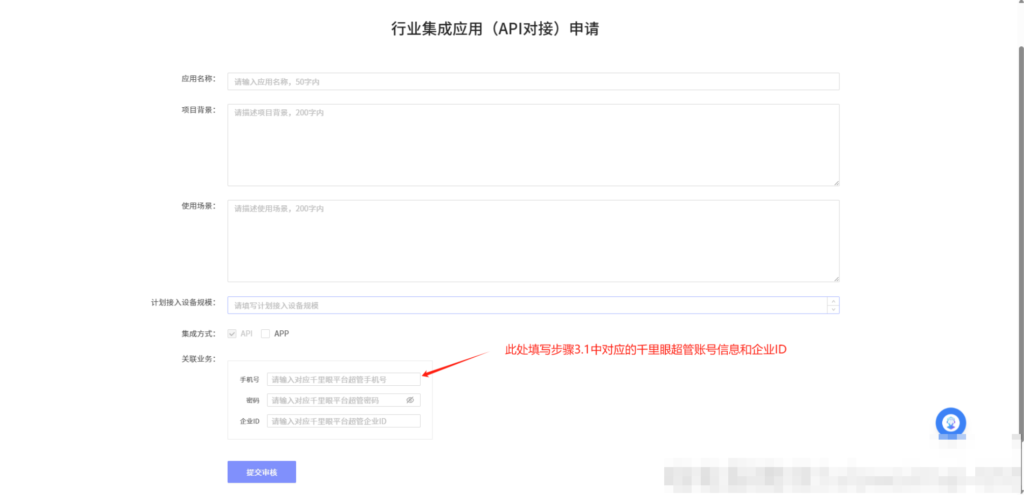Image resolution: width=1024 pixels, height=495 pixels.
Task: Click the 关联业务 label
Action: click(198, 359)
